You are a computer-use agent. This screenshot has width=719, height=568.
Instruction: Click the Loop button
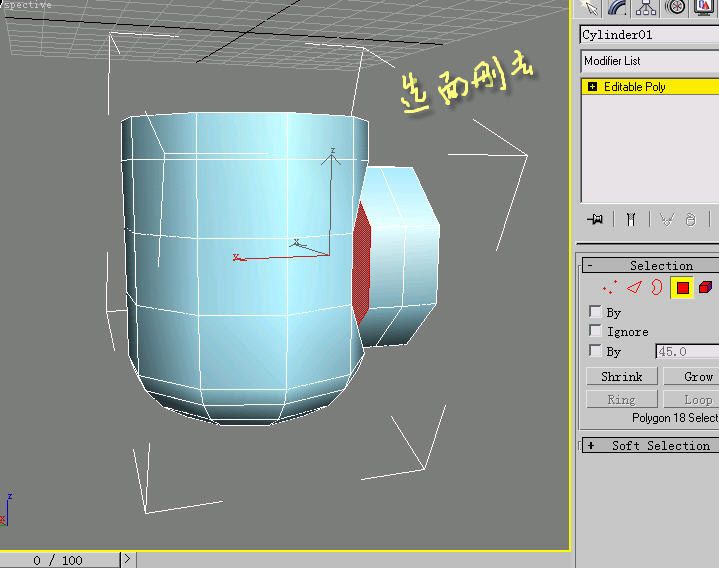tap(691, 399)
